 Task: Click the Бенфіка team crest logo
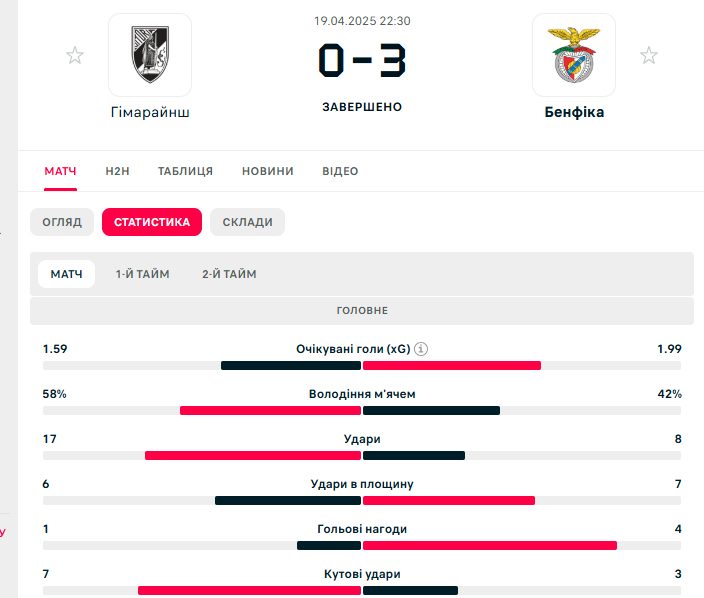(x=574, y=55)
